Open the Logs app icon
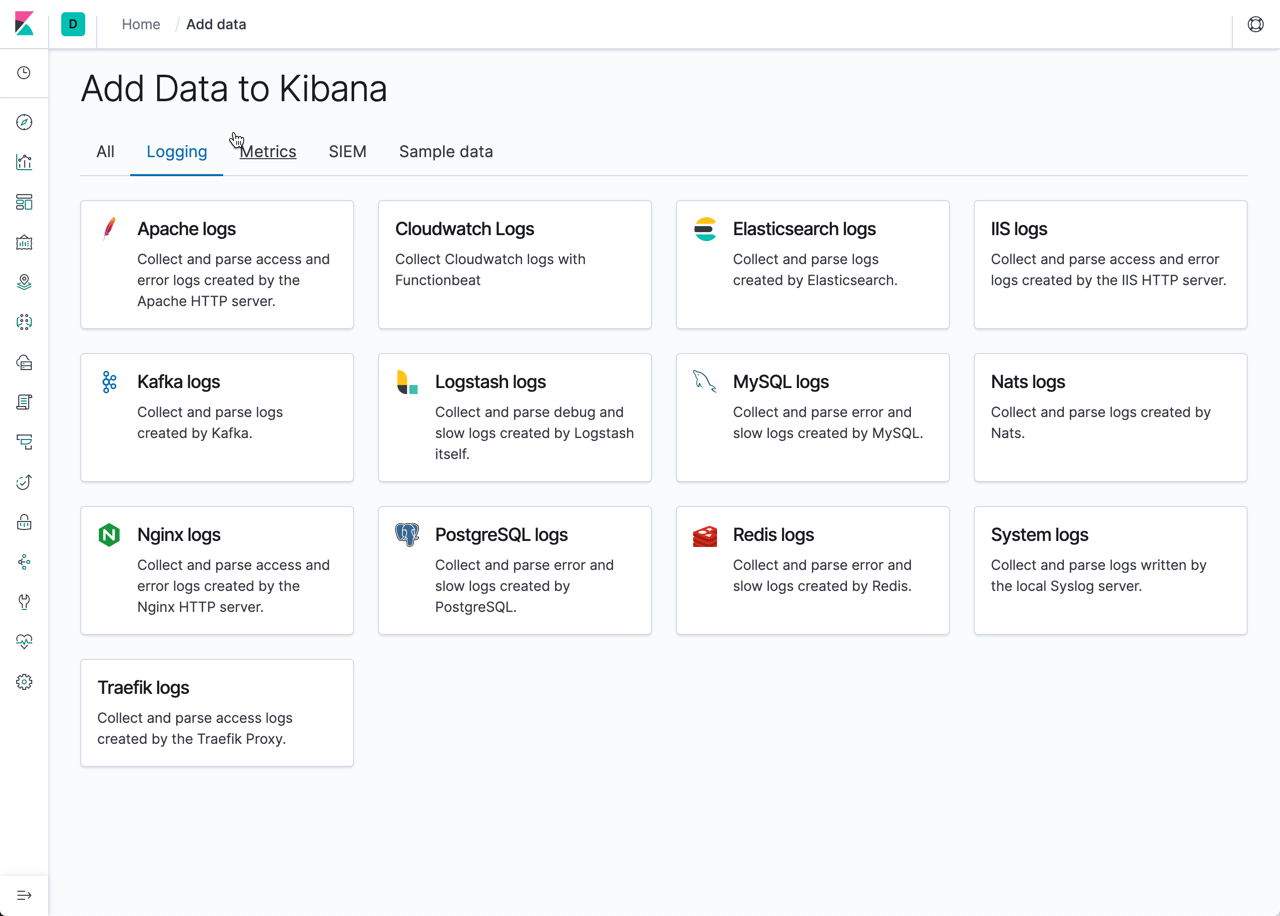 click(23, 401)
